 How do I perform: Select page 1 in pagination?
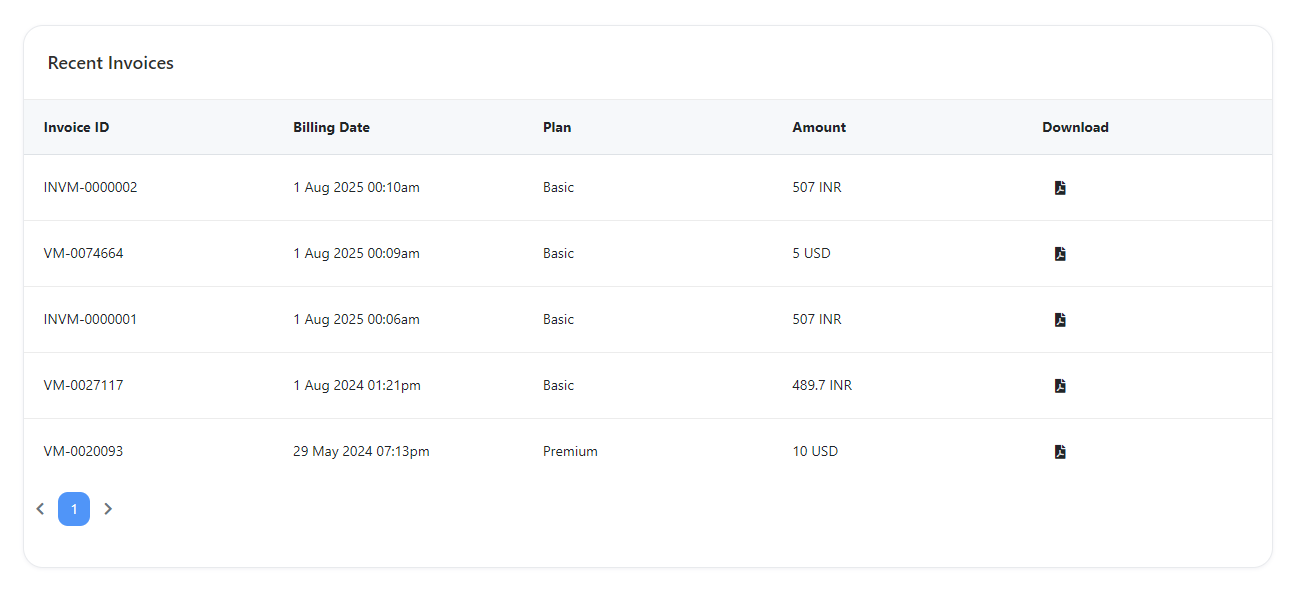tap(74, 509)
